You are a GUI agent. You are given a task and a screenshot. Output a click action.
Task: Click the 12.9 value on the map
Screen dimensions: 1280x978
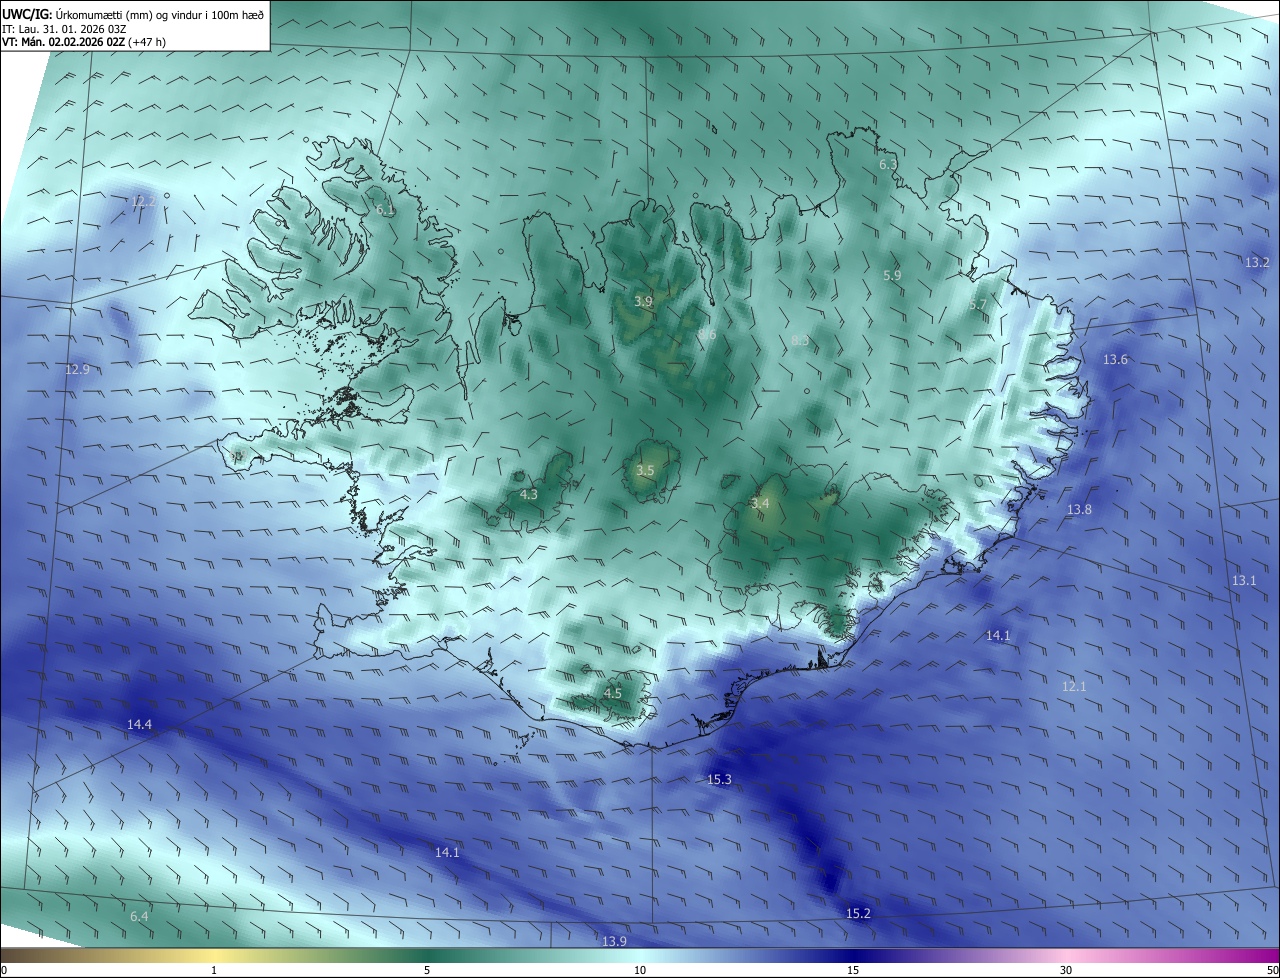coord(77,370)
